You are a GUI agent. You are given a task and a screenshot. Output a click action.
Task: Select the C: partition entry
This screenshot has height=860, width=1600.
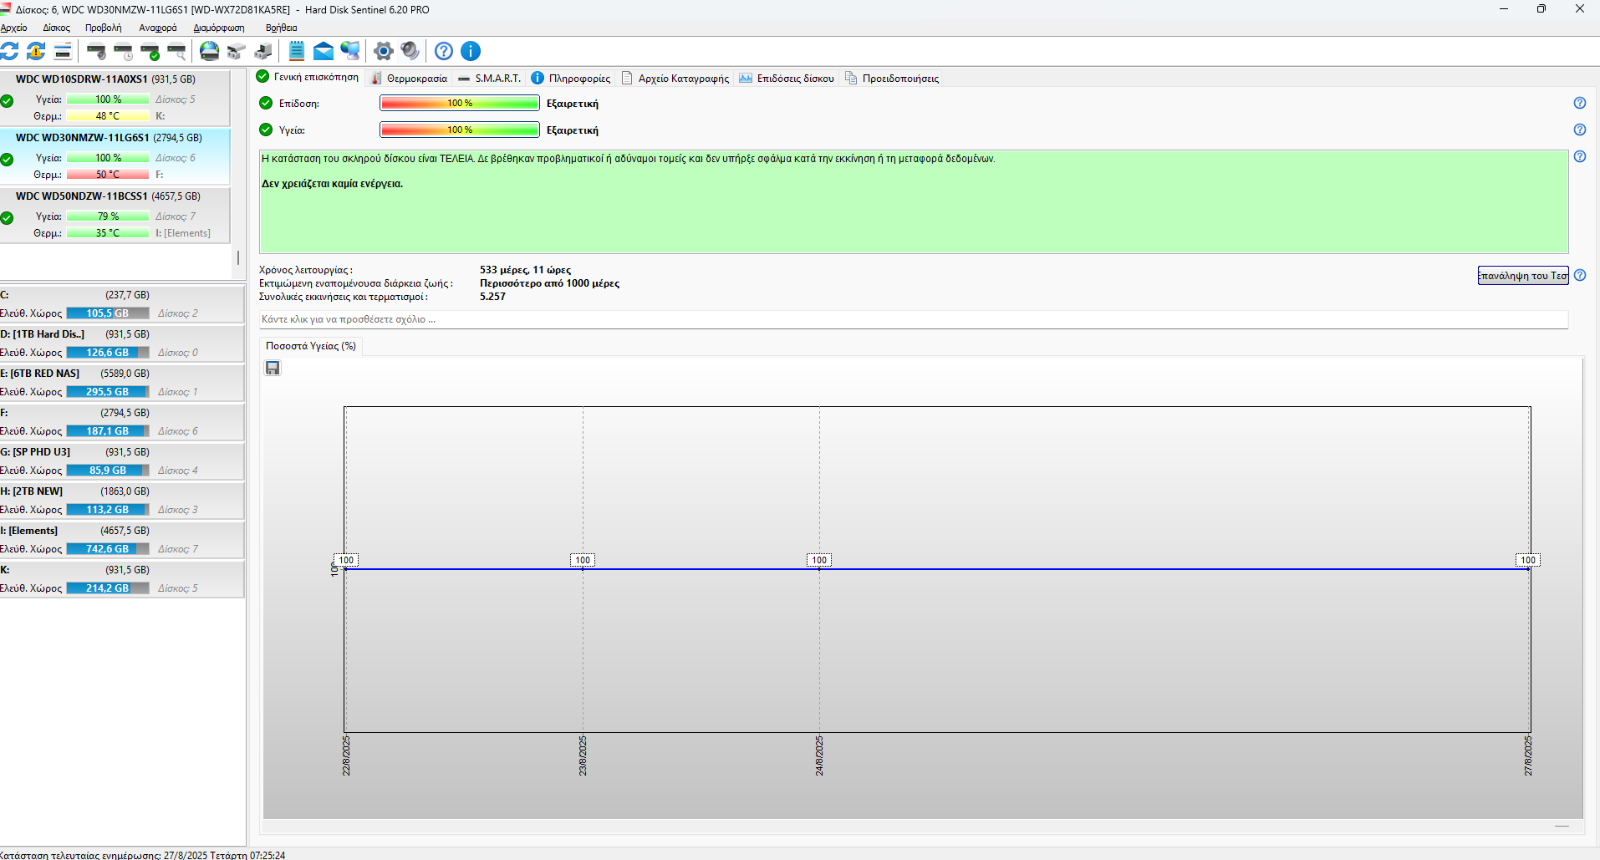pos(122,304)
